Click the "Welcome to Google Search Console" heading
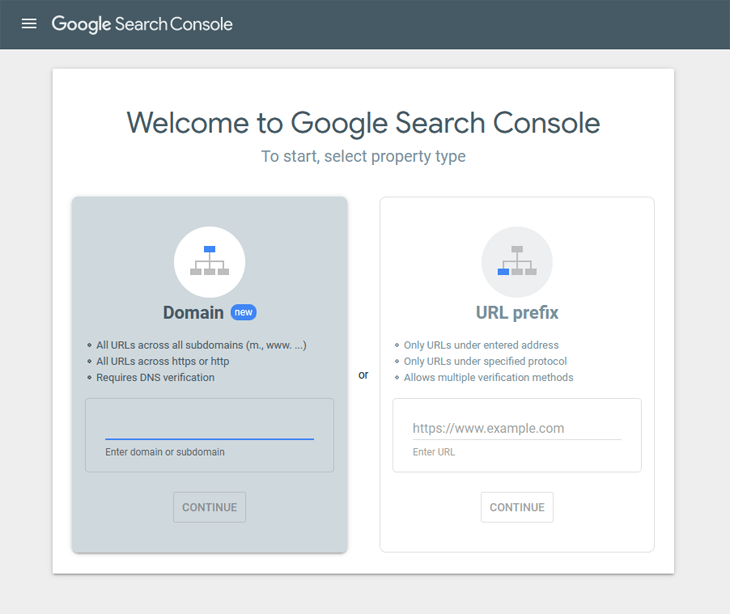Screen dimensions: 730x614 point(363,123)
